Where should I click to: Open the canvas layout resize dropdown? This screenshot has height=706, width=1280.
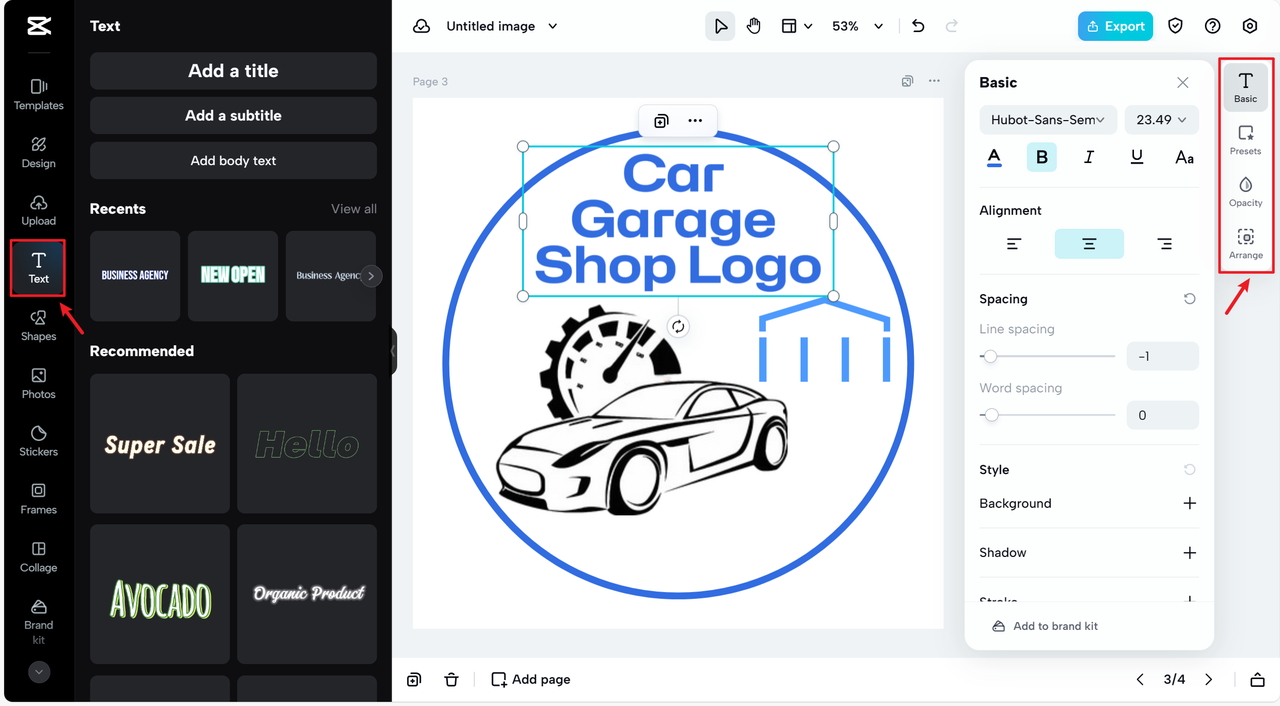coord(796,26)
